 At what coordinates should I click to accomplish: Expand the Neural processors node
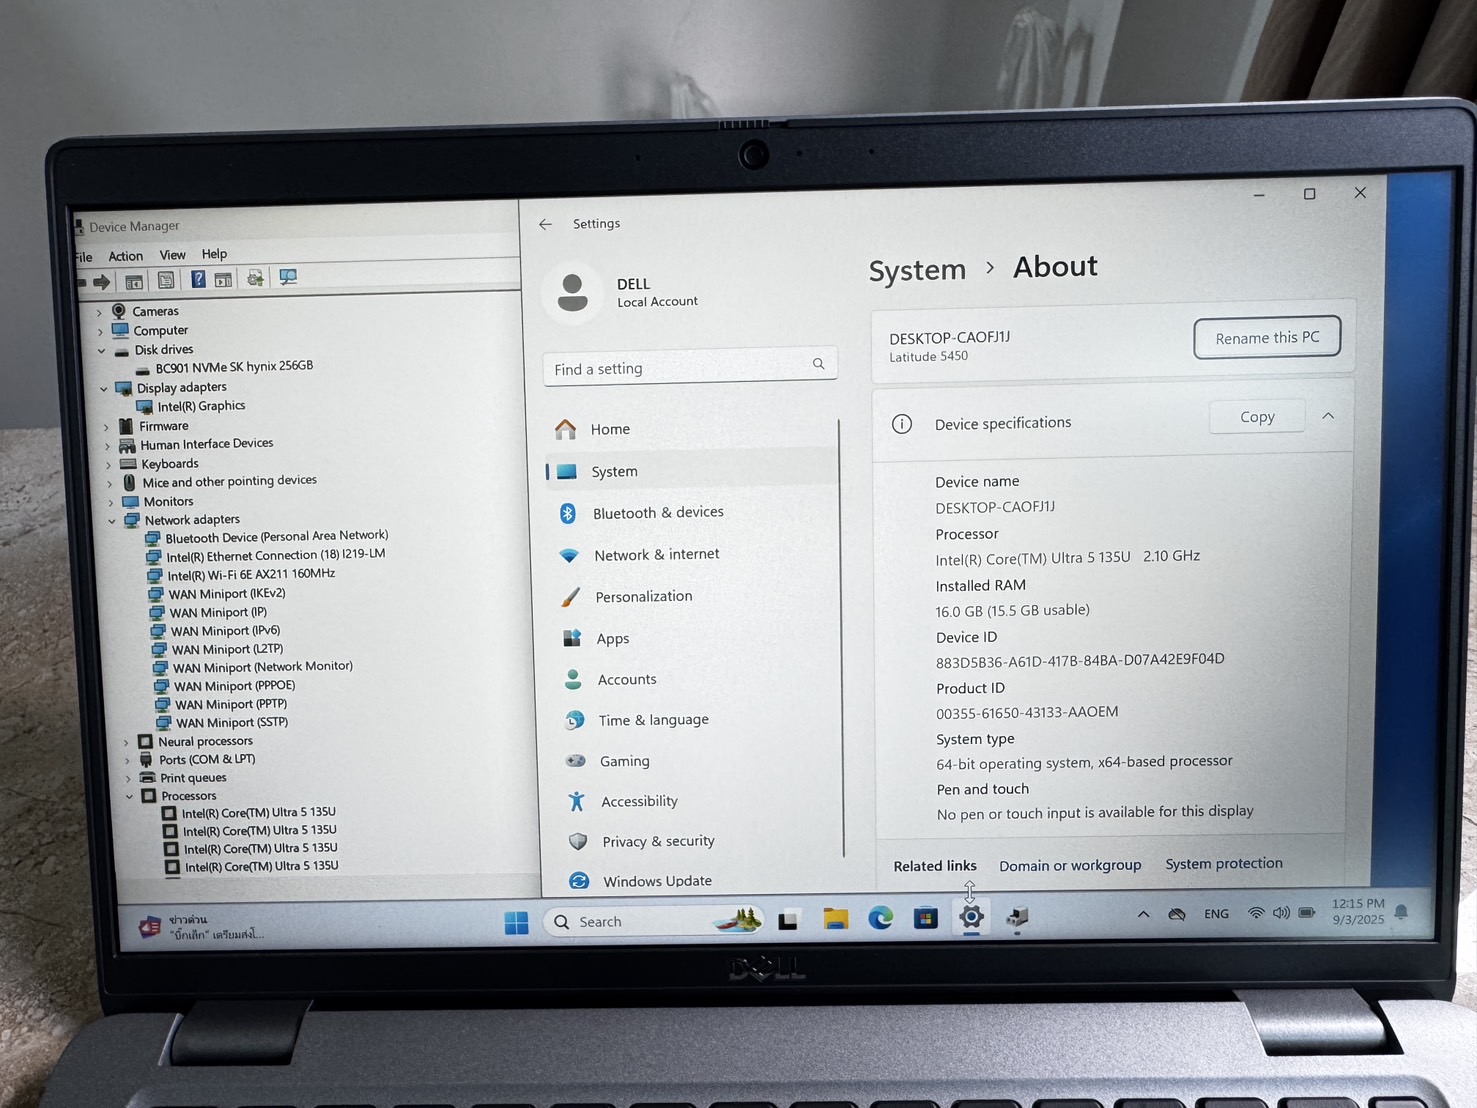pos(126,743)
